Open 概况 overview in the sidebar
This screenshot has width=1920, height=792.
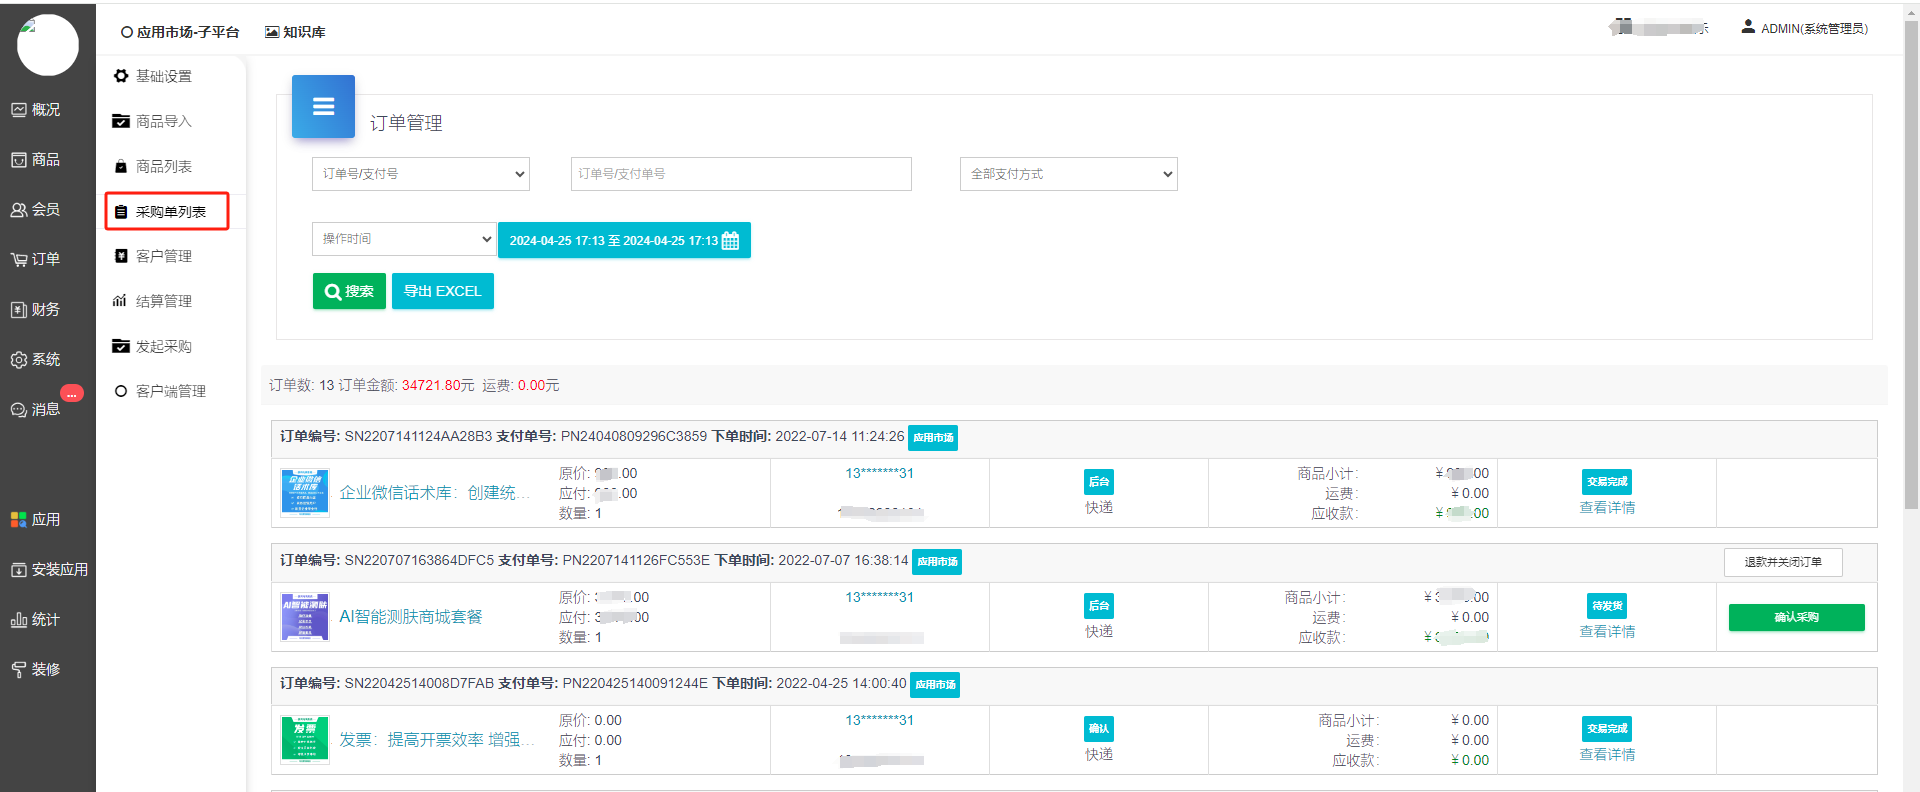point(36,110)
